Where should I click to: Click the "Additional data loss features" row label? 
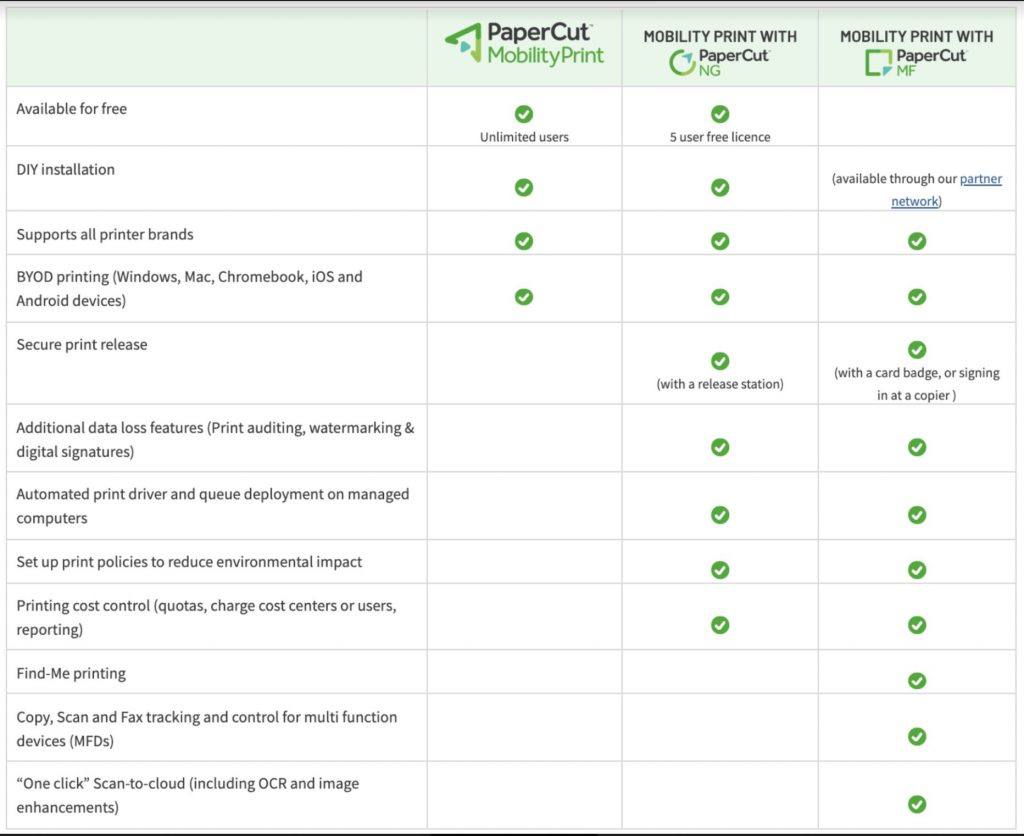coord(216,440)
